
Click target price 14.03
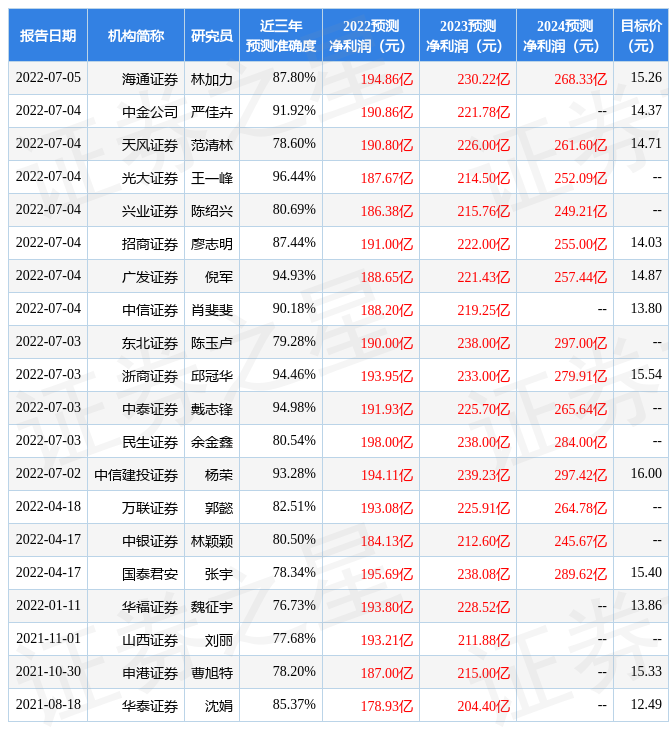click(x=646, y=242)
